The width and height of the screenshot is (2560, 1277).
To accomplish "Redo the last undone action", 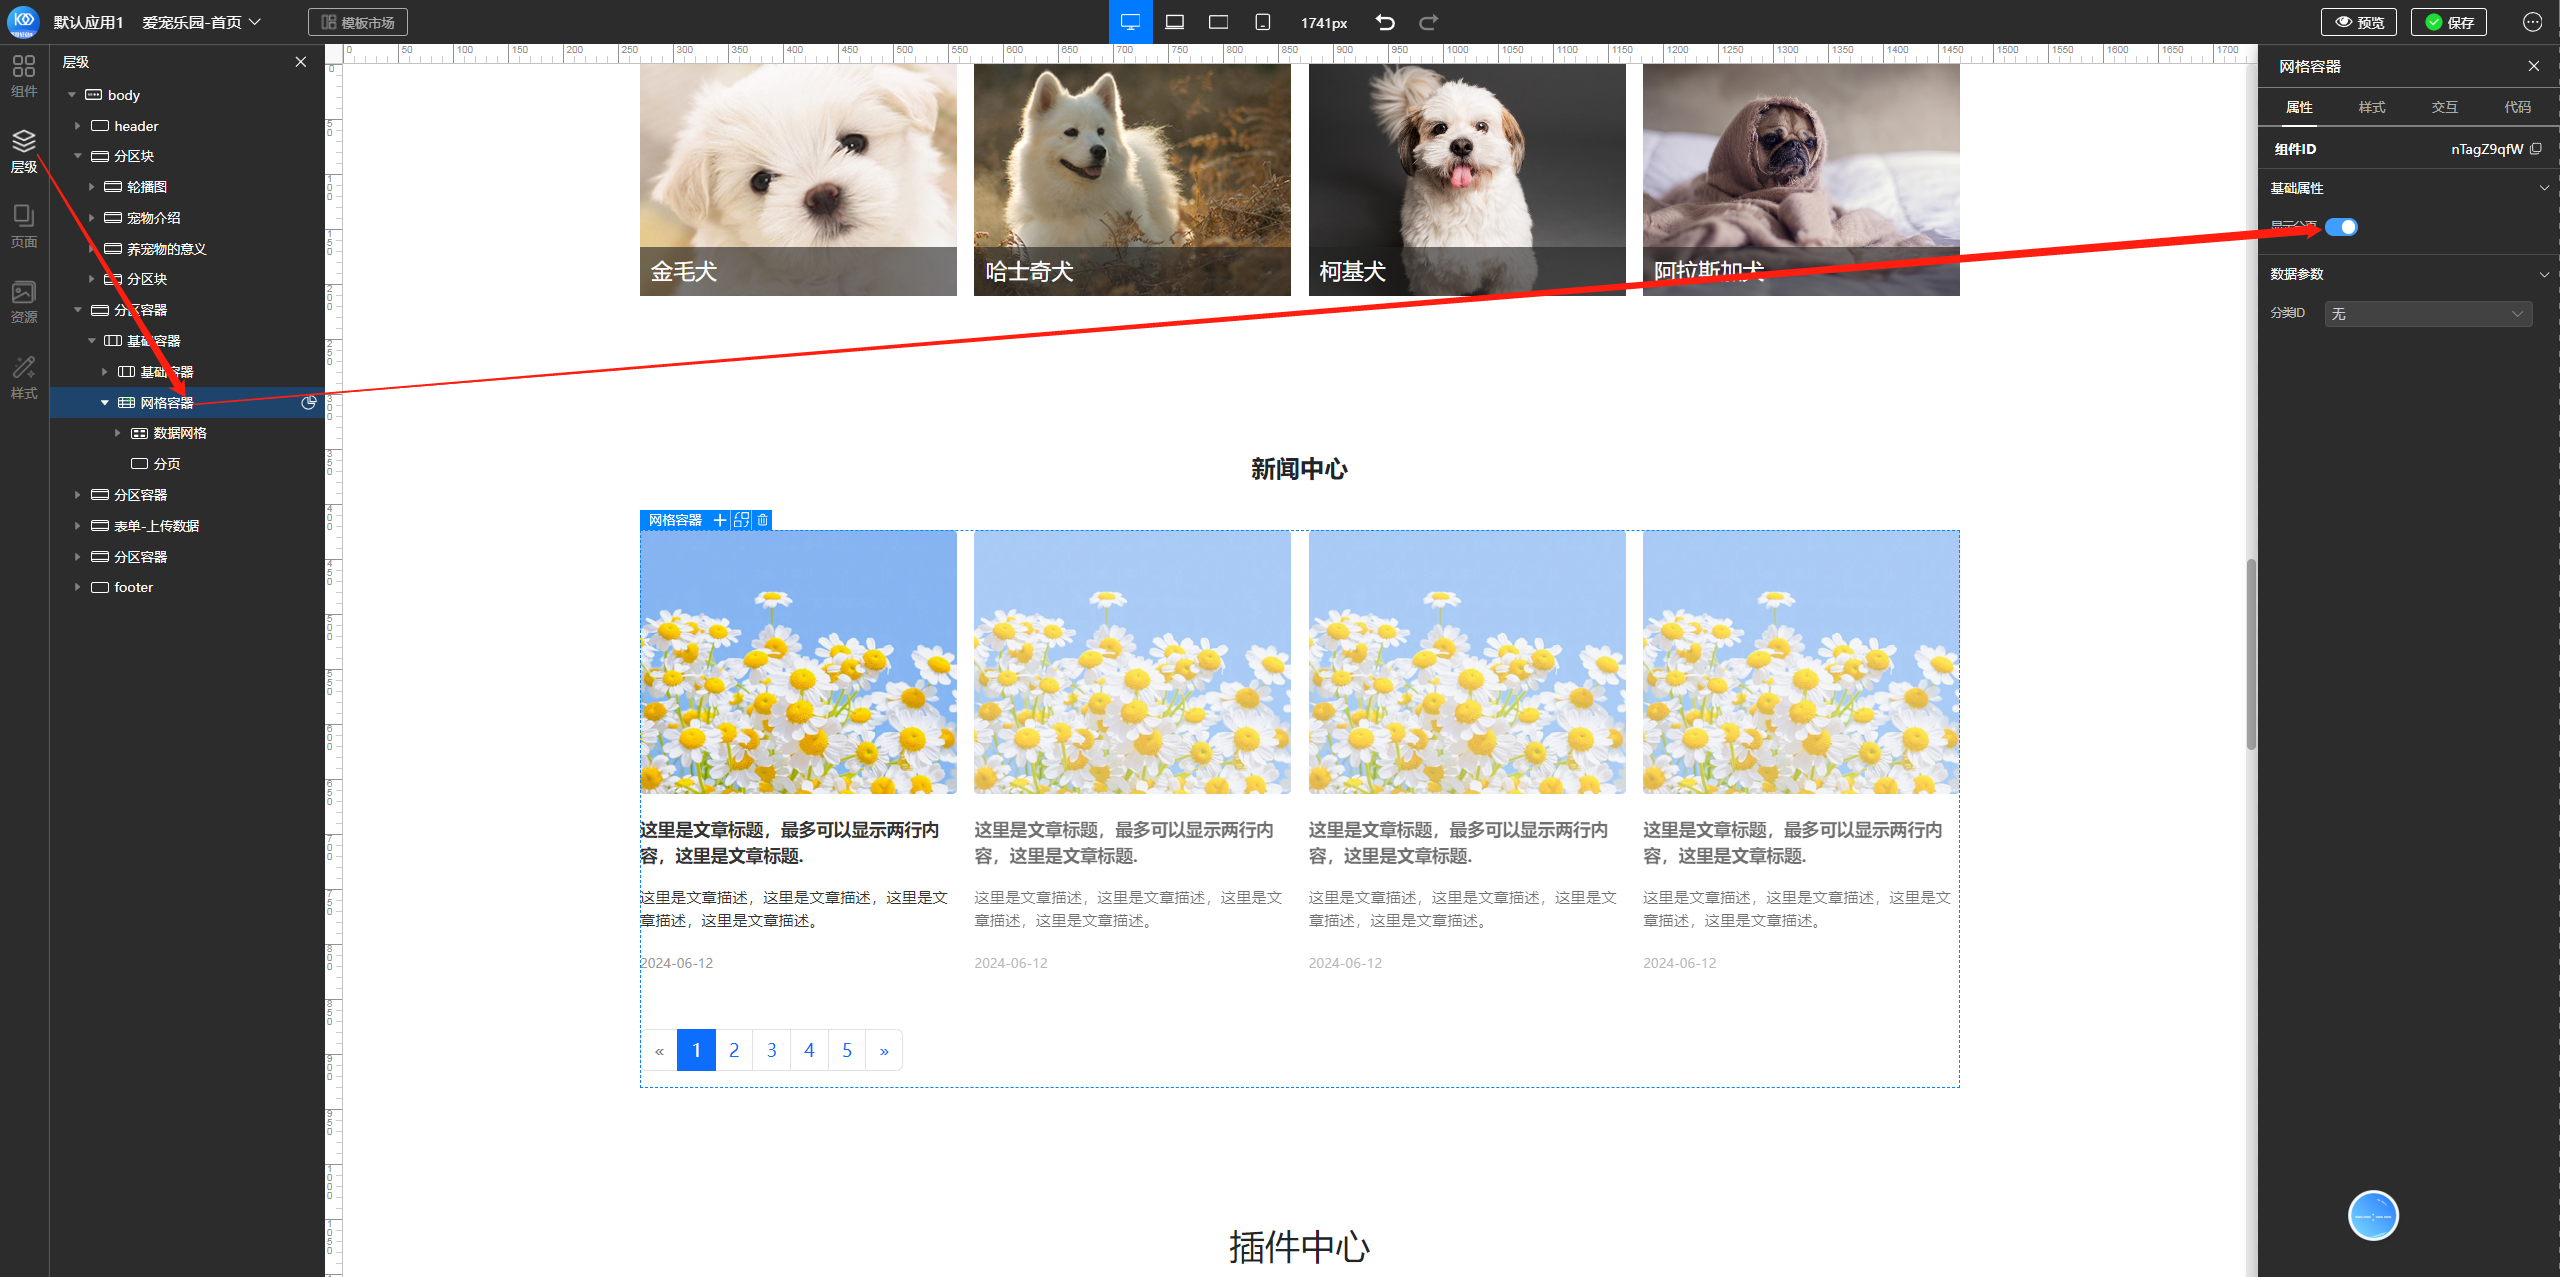I will click(1429, 22).
